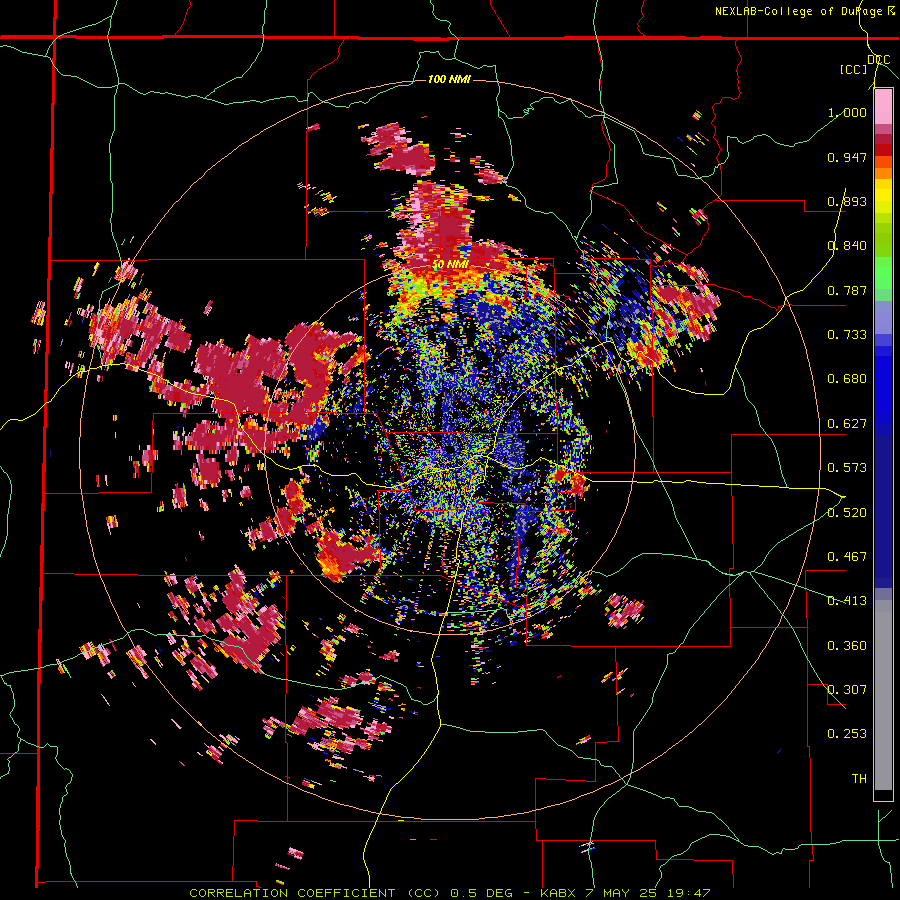Image resolution: width=900 pixels, height=900 pixels.
Task: Pick the yellow segment of the color bar
Action: click(x=883, y=197)
